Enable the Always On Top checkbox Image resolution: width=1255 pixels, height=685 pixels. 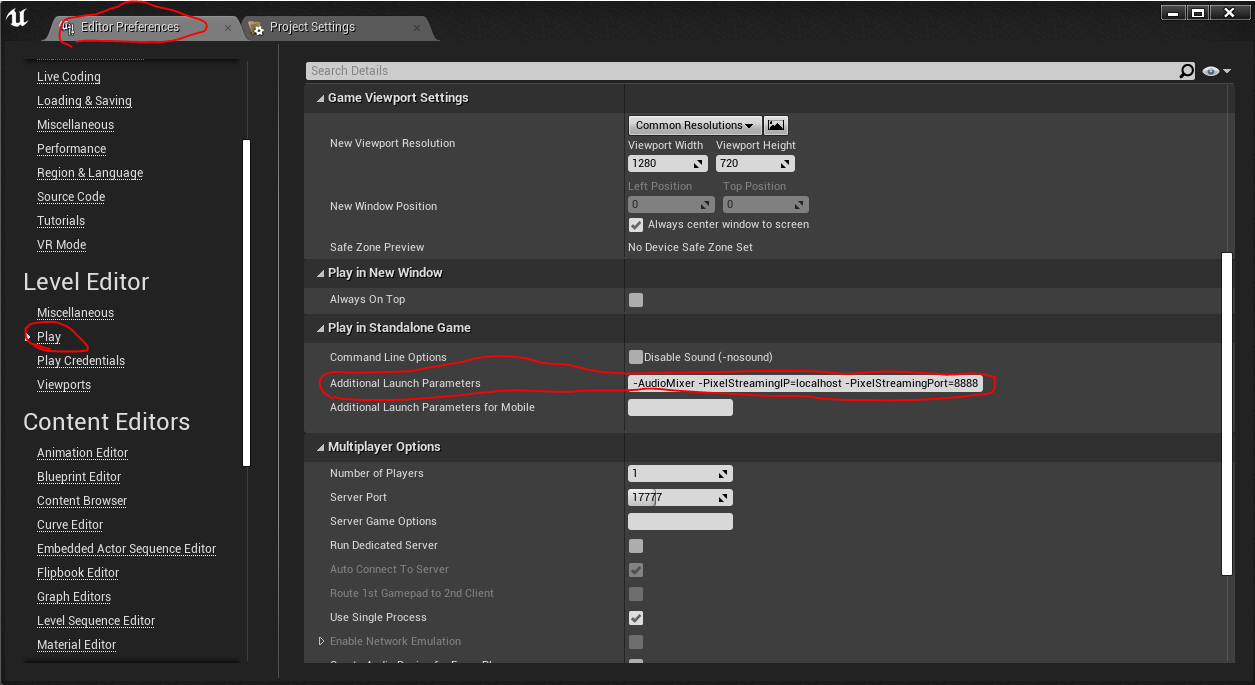pos(636,300)
